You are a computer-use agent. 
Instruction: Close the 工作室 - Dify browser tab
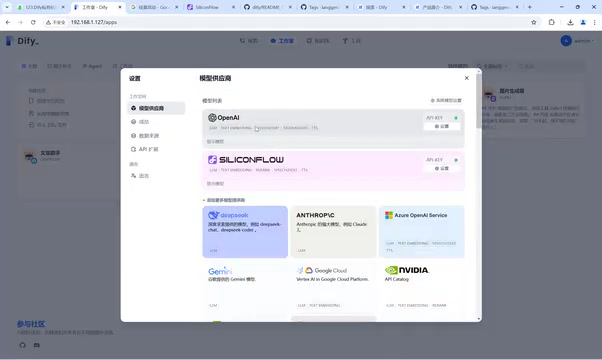click(x=120, y=7)
